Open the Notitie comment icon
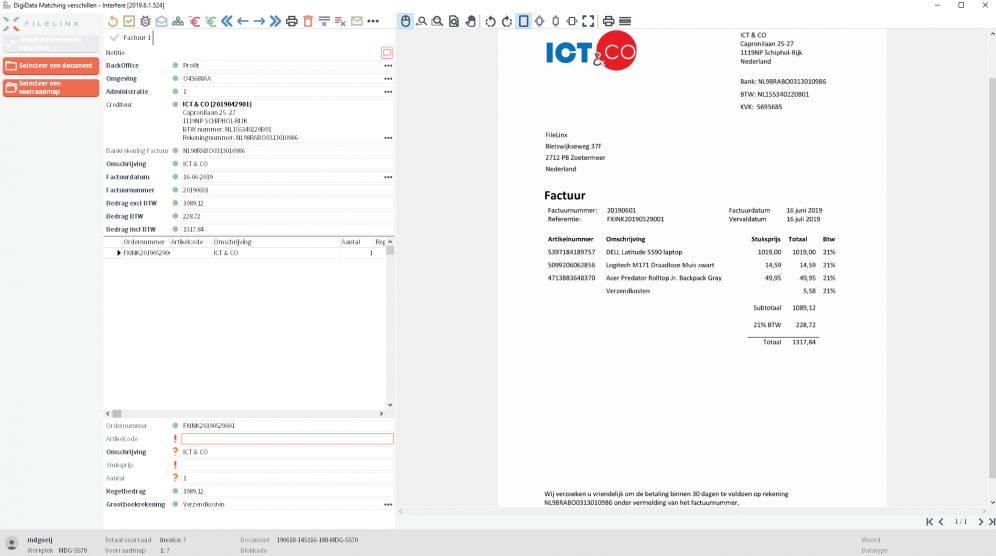Viewport: 996px width, 556px height. (386, 53)
